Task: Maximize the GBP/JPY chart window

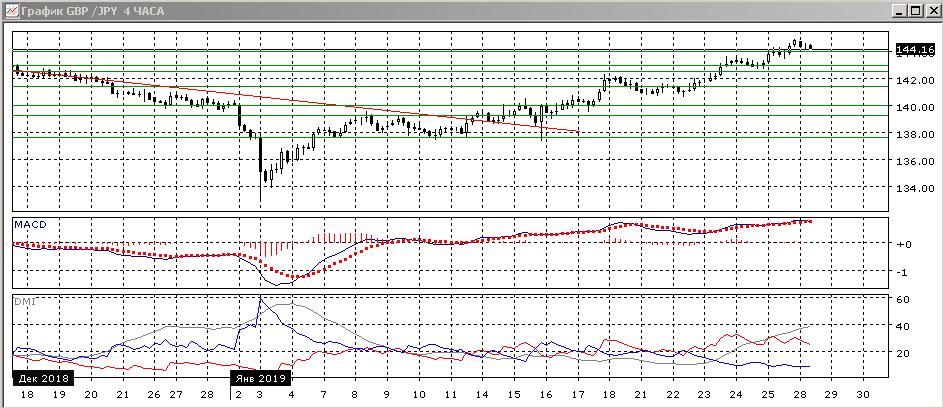Action: (x=914, y=11)
